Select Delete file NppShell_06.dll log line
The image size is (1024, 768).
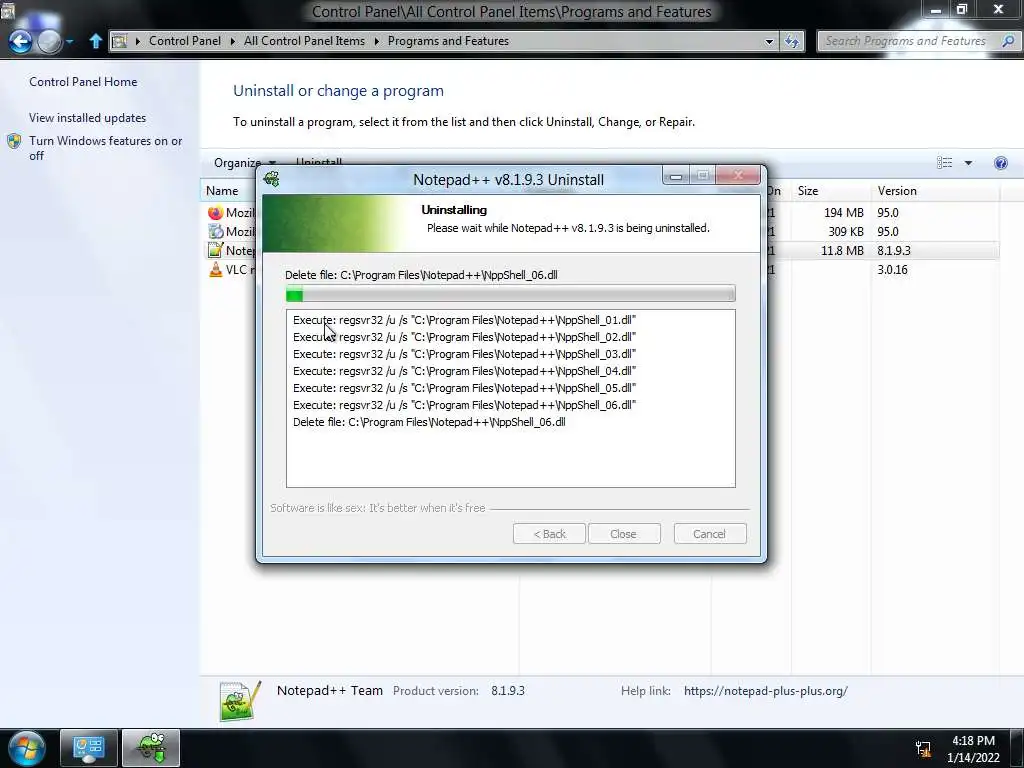coord(429,422)
